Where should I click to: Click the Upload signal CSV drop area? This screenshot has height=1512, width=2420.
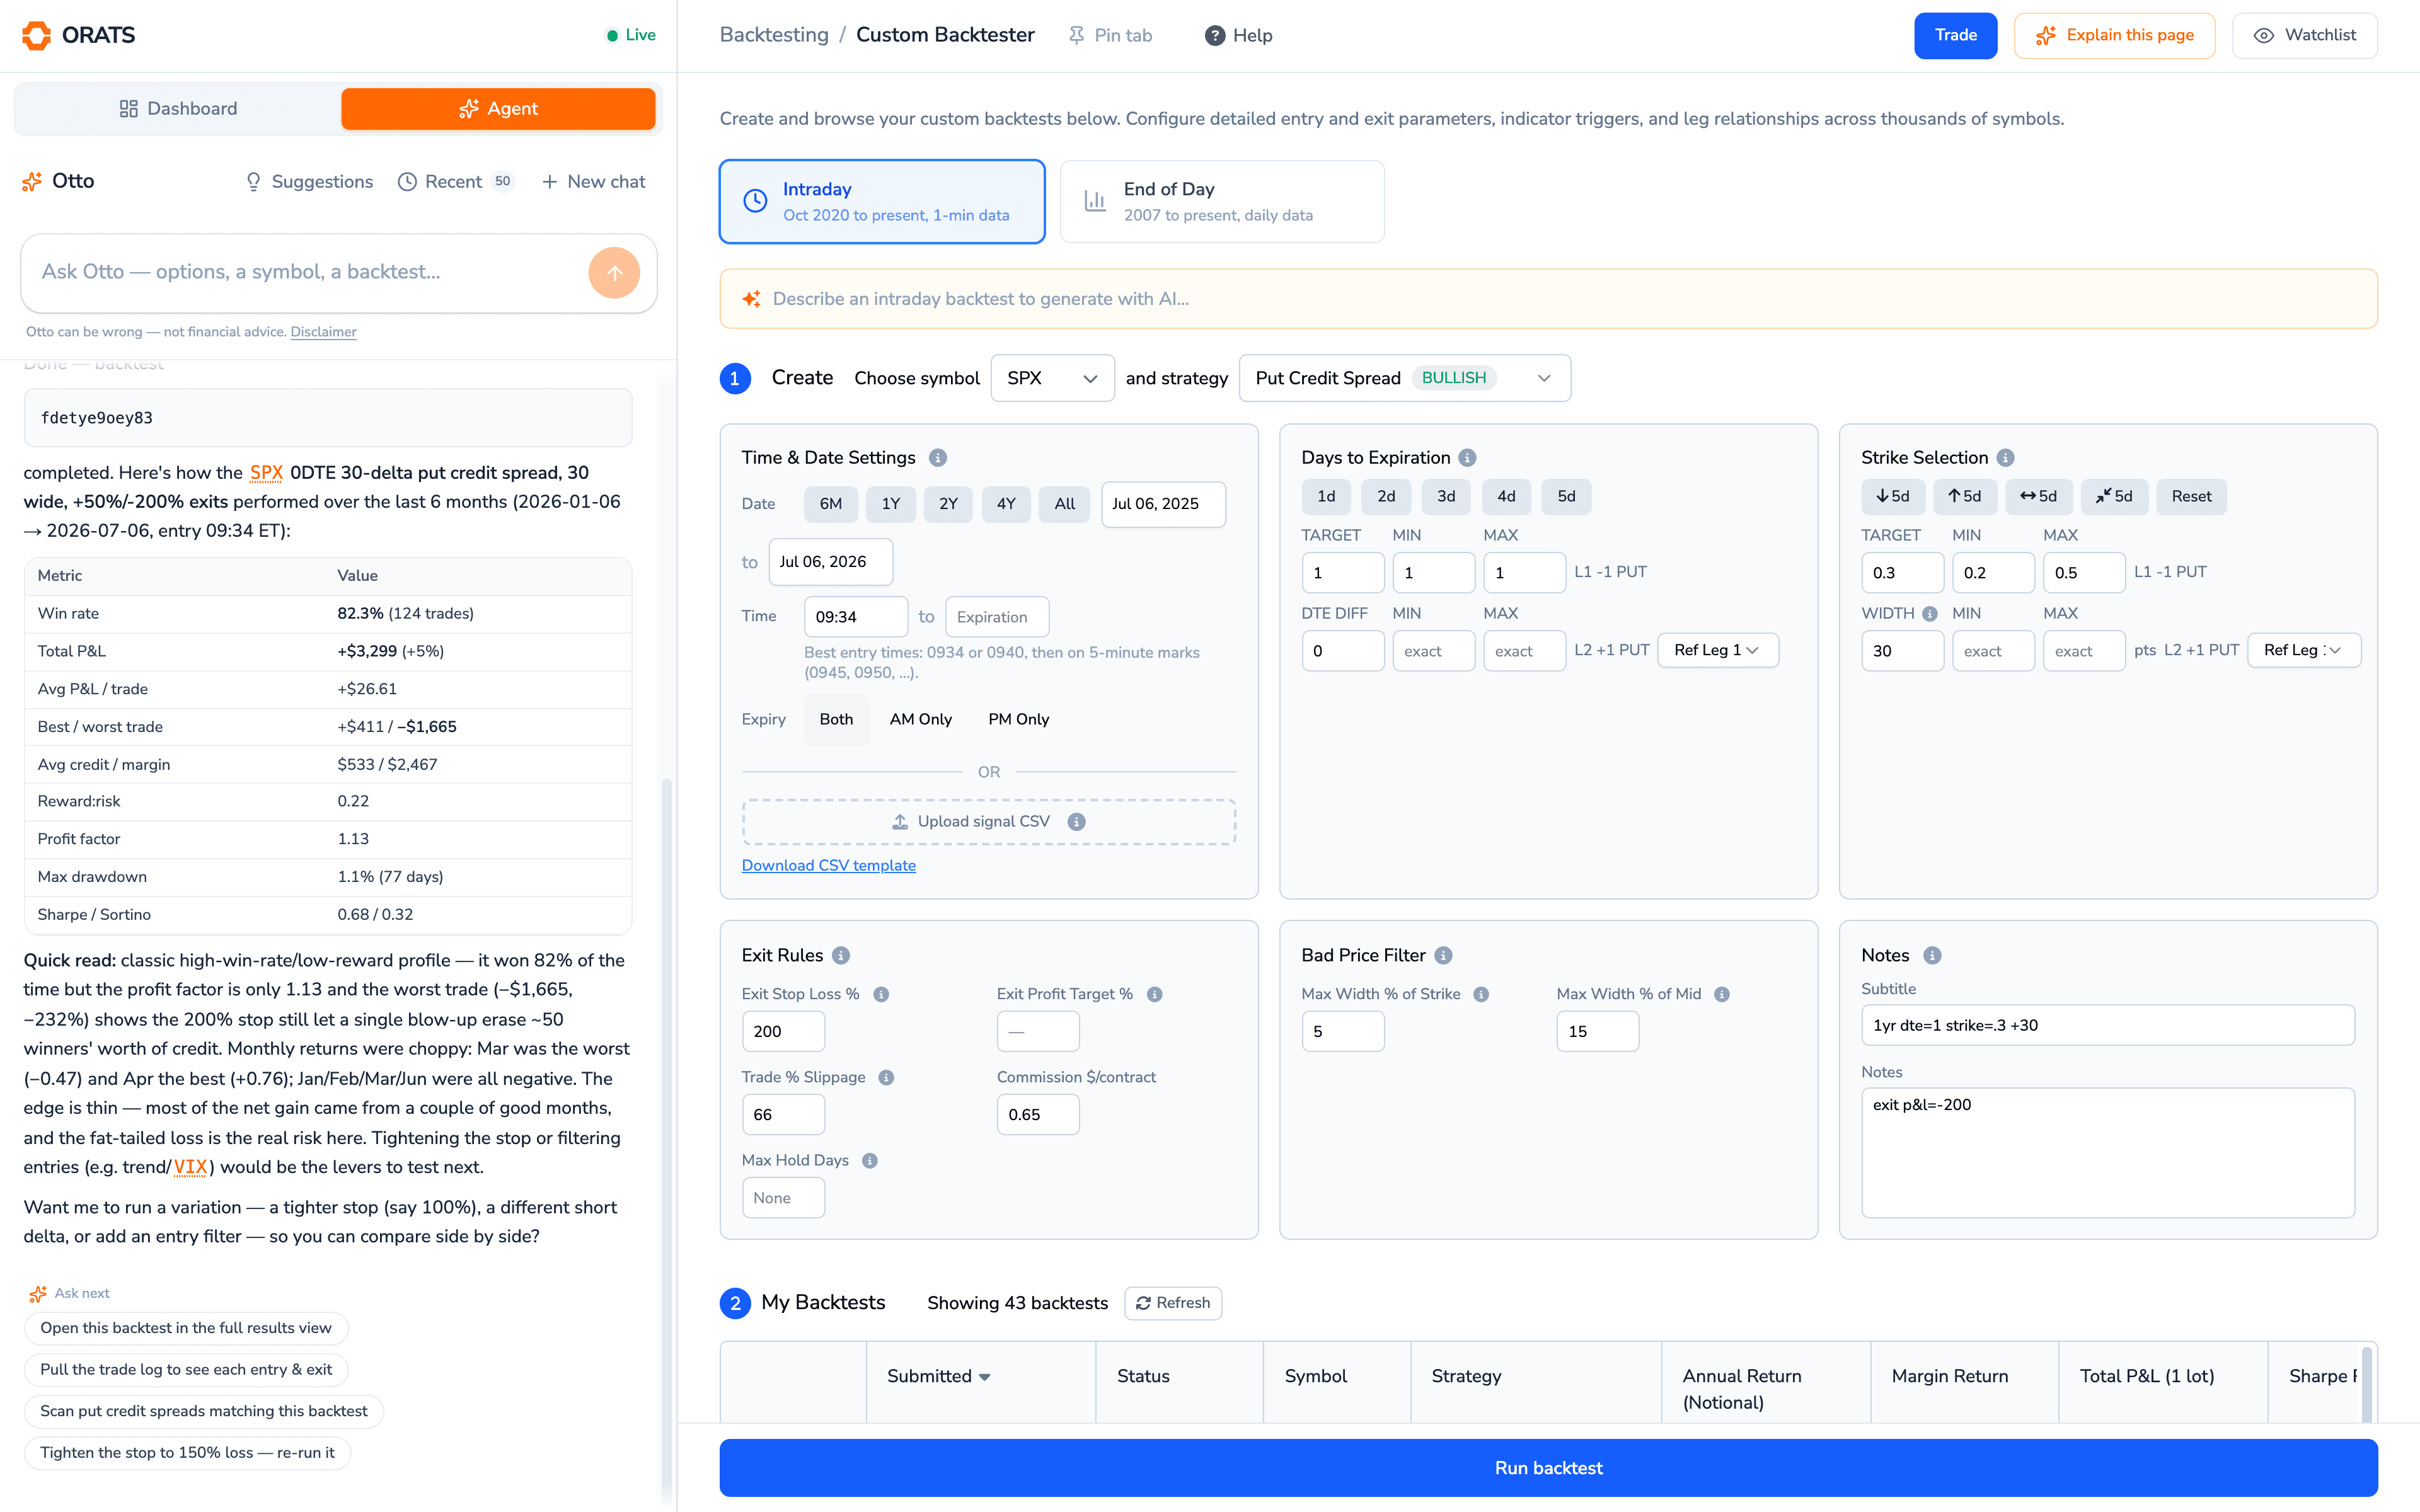[x=988, y=822]
